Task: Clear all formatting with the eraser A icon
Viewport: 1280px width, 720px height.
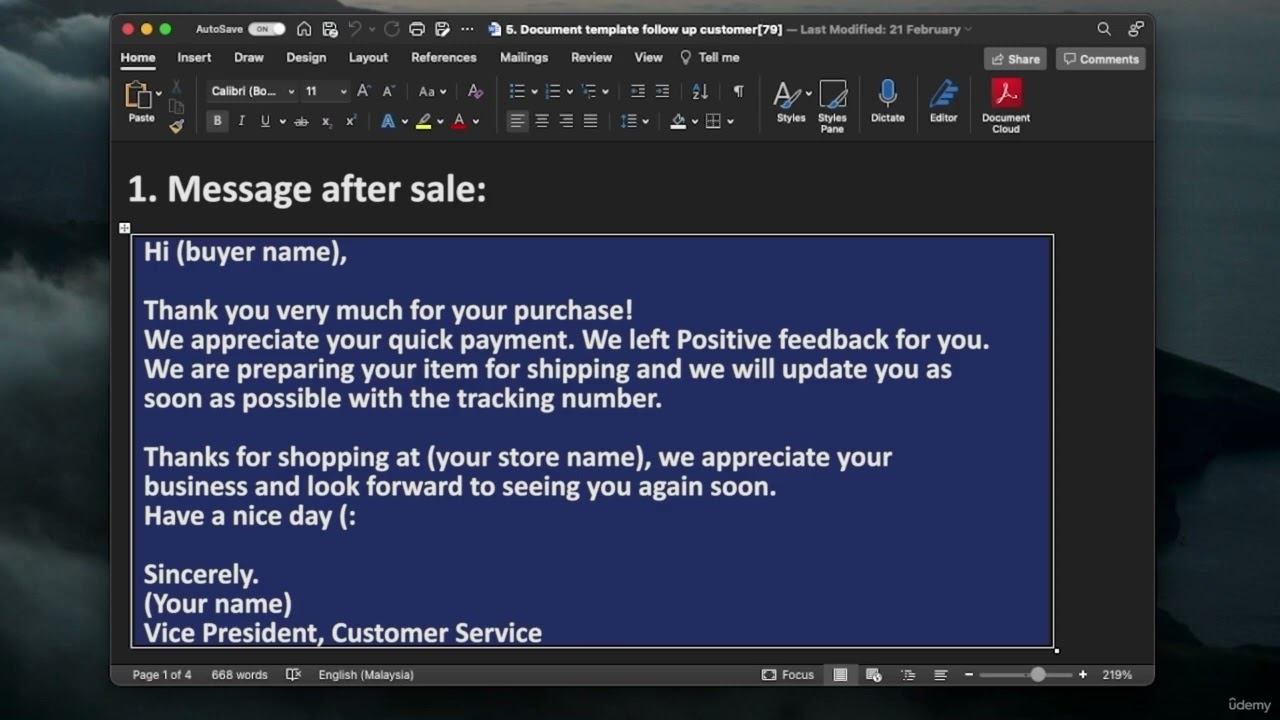Action: pyautogui.click(x=475, y=91)
